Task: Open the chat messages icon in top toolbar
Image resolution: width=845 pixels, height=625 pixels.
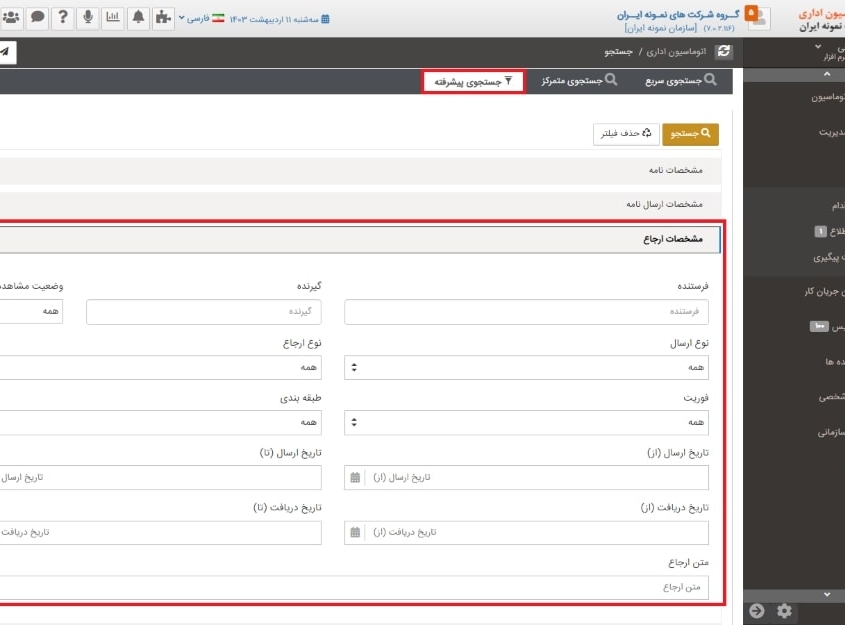Action: pyautogui.click(x=35, y=16)
